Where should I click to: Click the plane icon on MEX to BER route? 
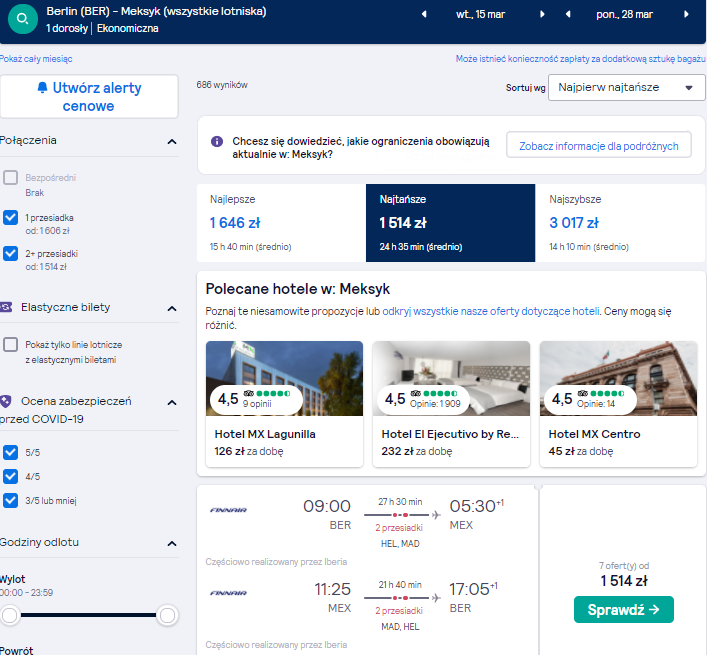pos(436,598)
